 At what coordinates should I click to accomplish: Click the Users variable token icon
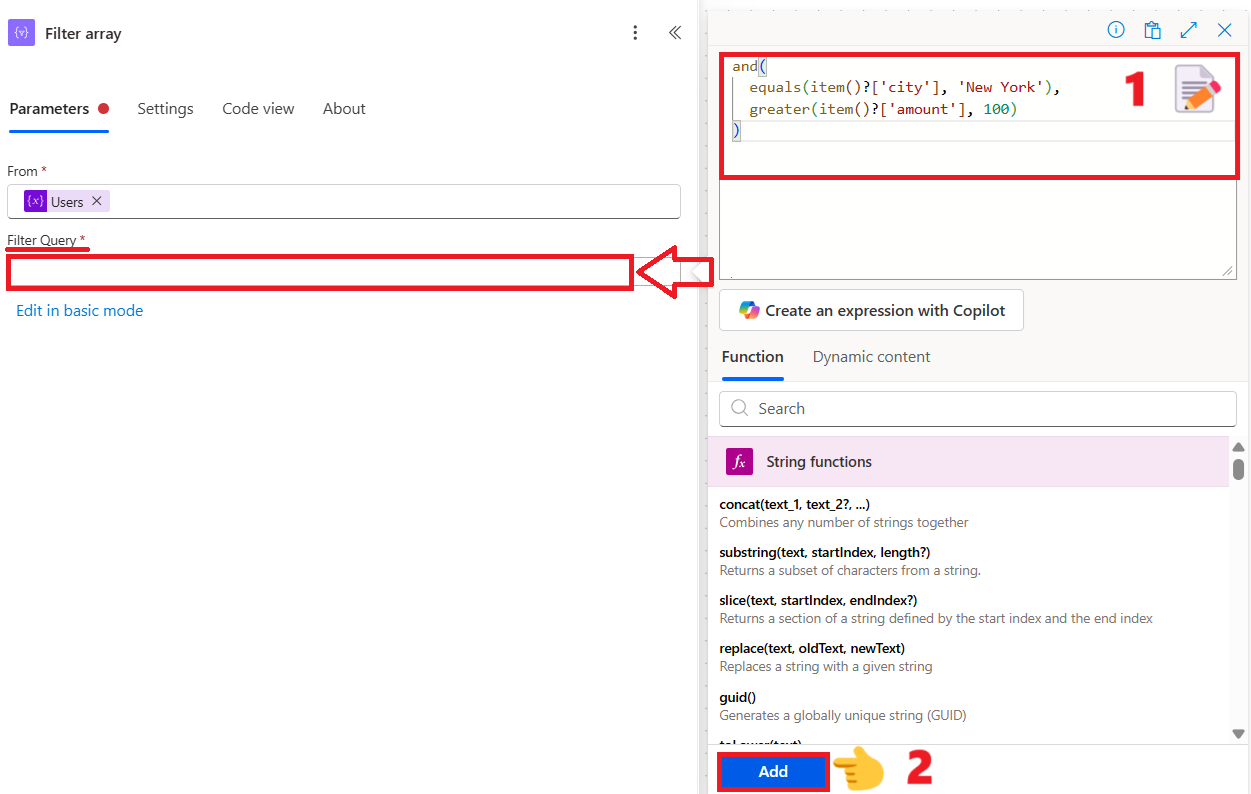tap(36, 201)
